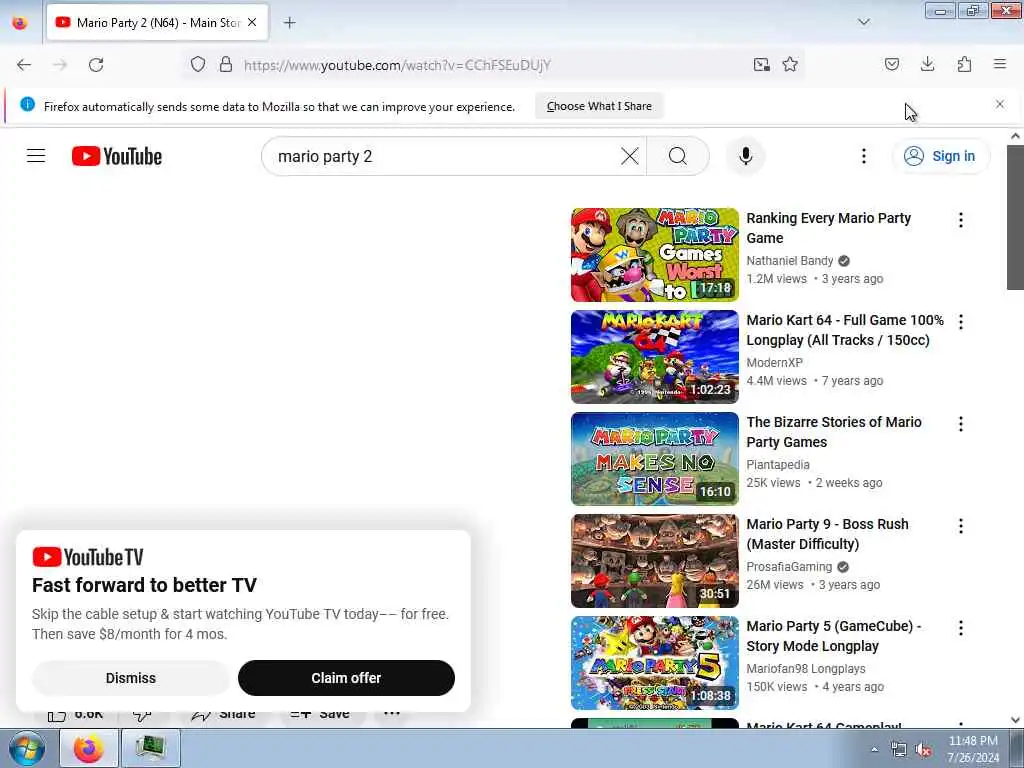This screenshot has width=1024, height=768.
Task: Click Firefox icon in taskbar
Action: tap(89, 748)
